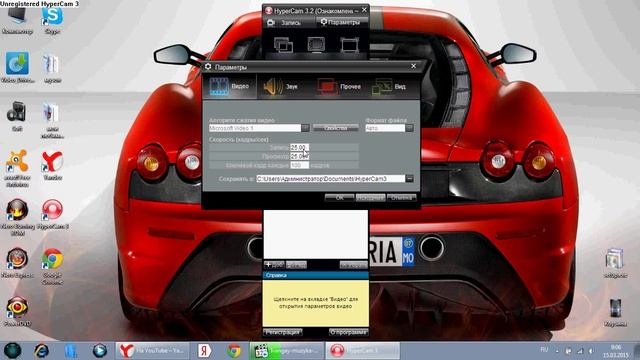640x360 pixels.
Task: Open the green download-arrow desktop shortcut
Action: (x=17, y=68)
